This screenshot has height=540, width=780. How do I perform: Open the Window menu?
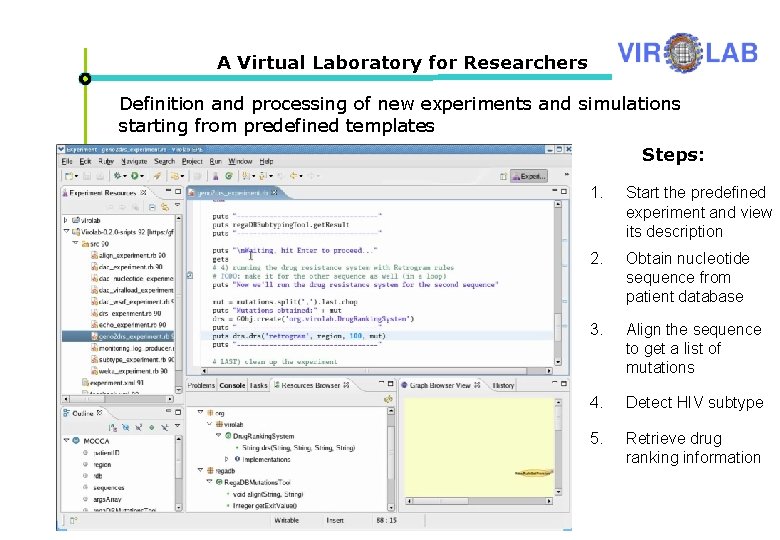(x=240, y=162)
